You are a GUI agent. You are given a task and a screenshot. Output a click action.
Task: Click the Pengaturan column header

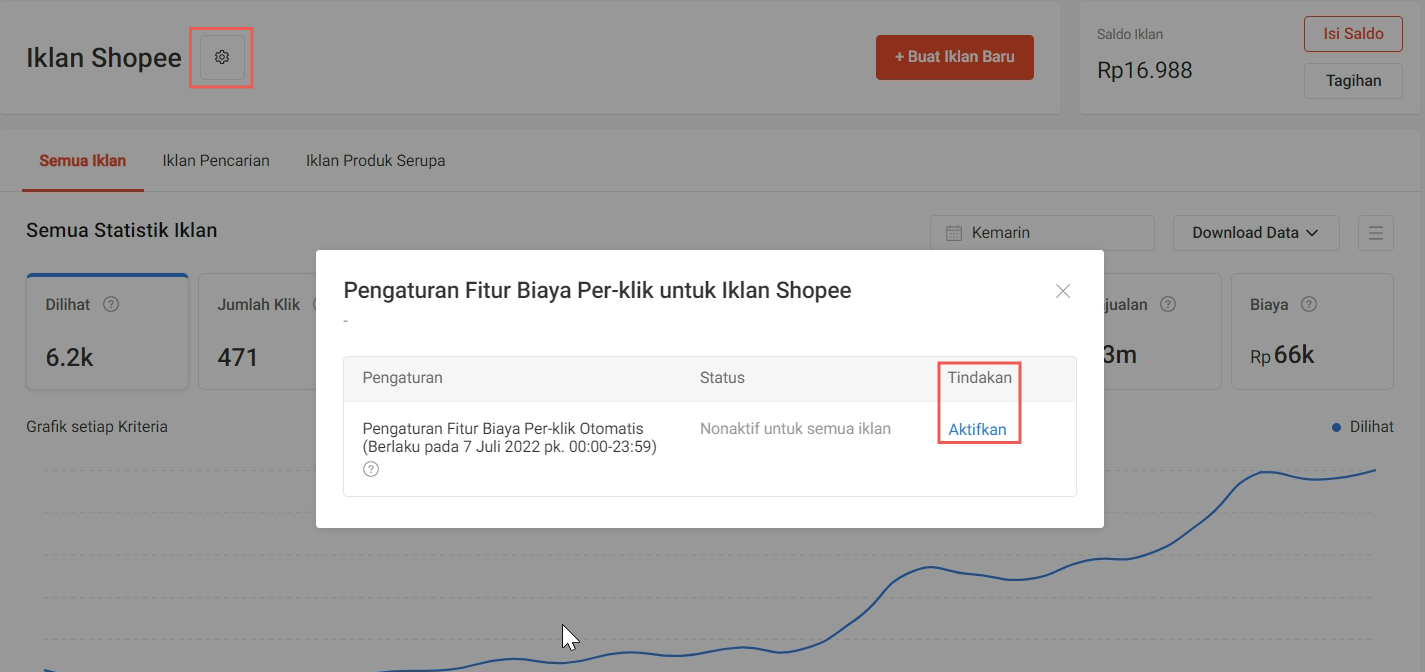point(402,378)
